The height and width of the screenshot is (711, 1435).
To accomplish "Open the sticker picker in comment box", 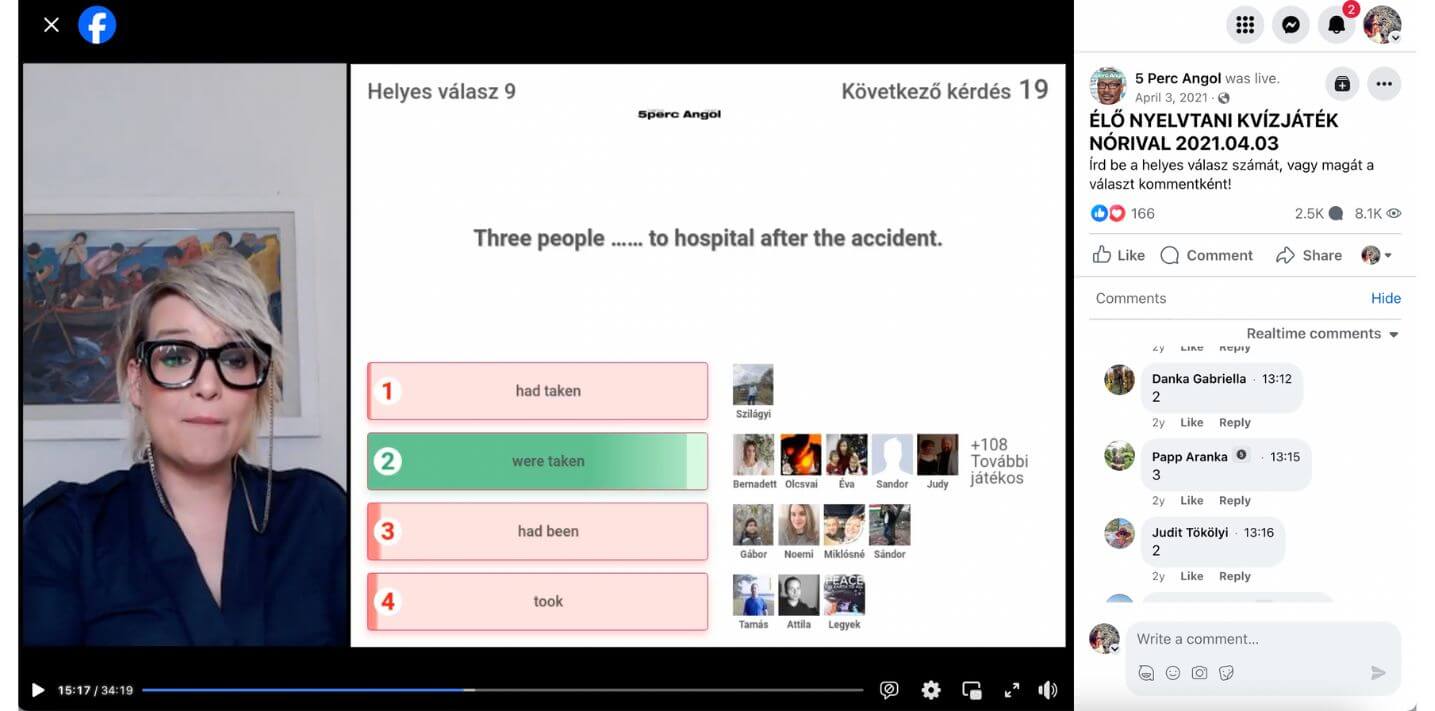I will [1226, 673].
